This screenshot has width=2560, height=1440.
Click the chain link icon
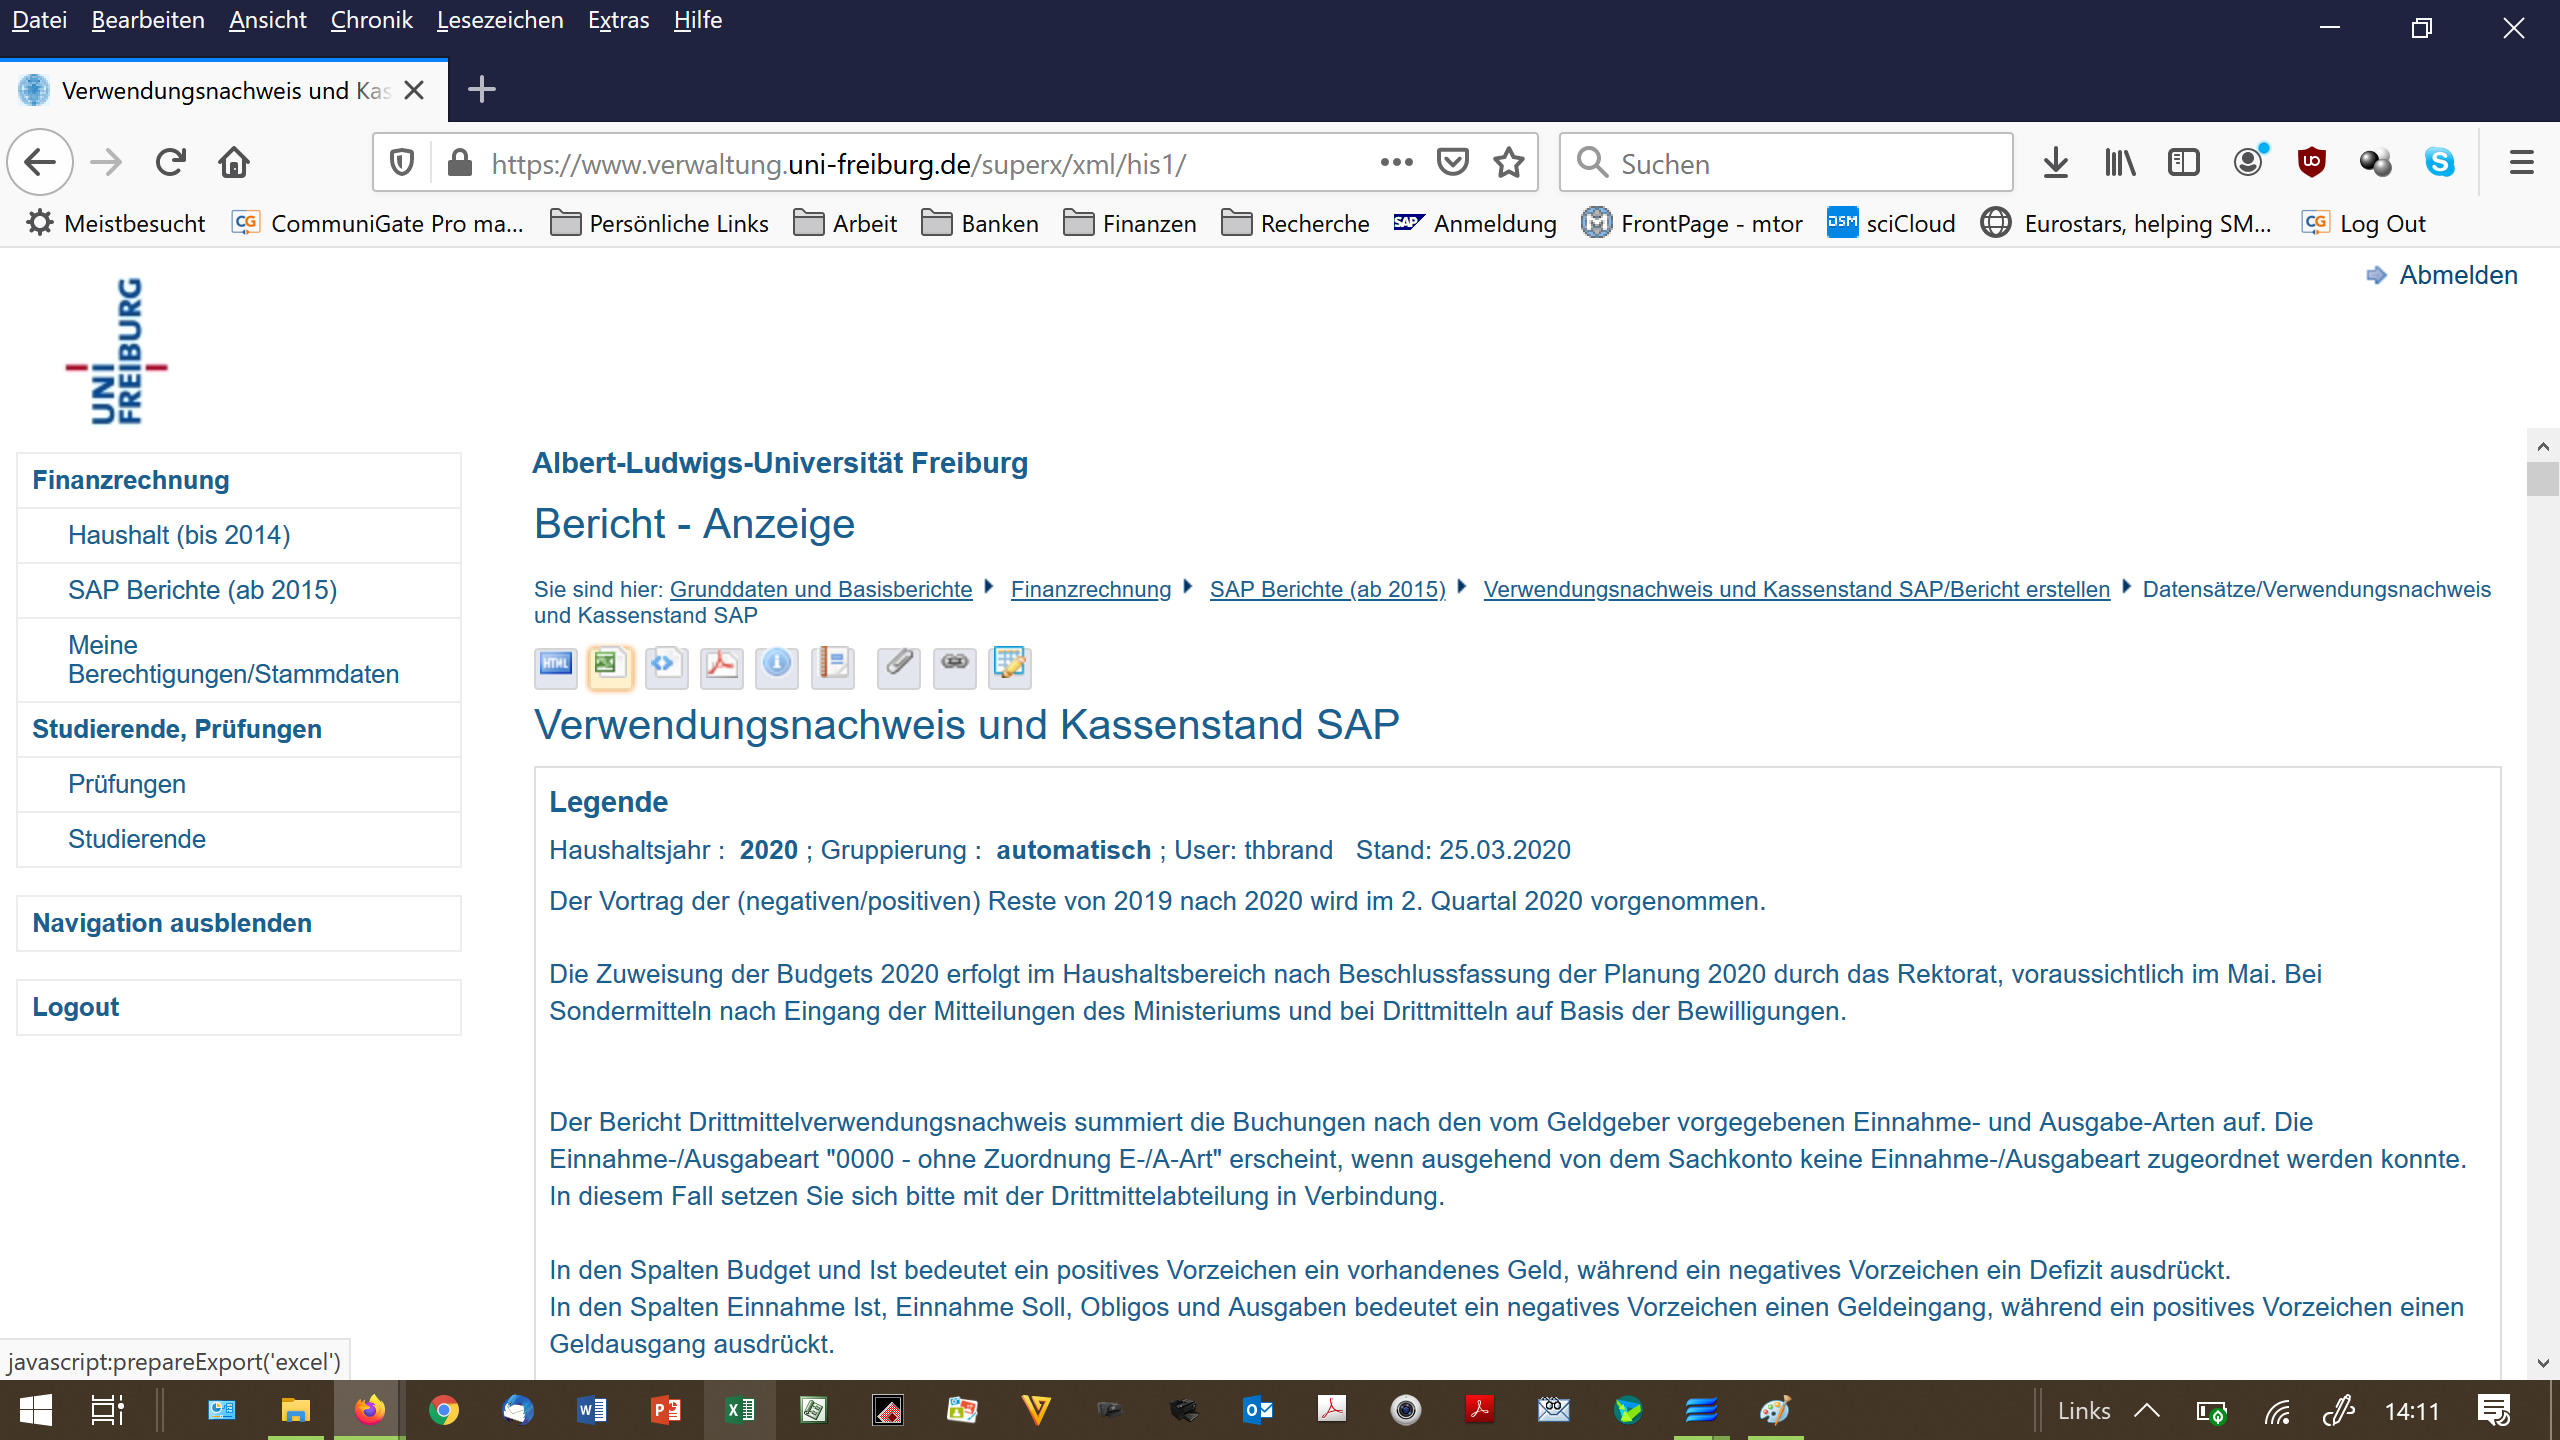click(954, 666)
